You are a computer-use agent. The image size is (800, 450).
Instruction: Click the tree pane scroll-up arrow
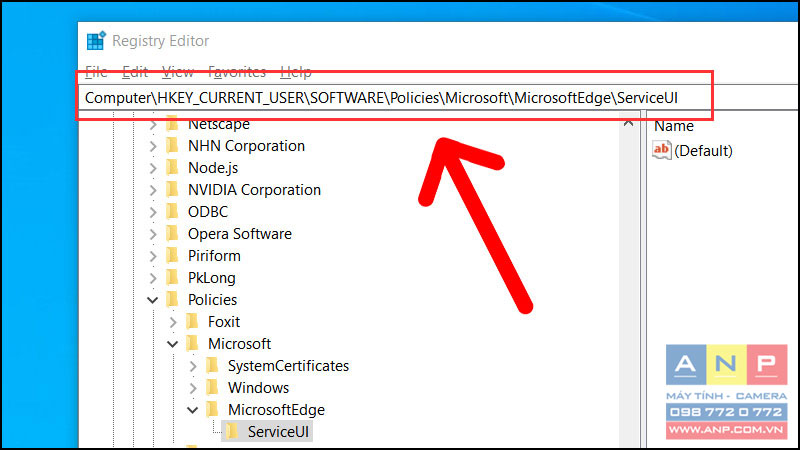(x=629, y=123)
